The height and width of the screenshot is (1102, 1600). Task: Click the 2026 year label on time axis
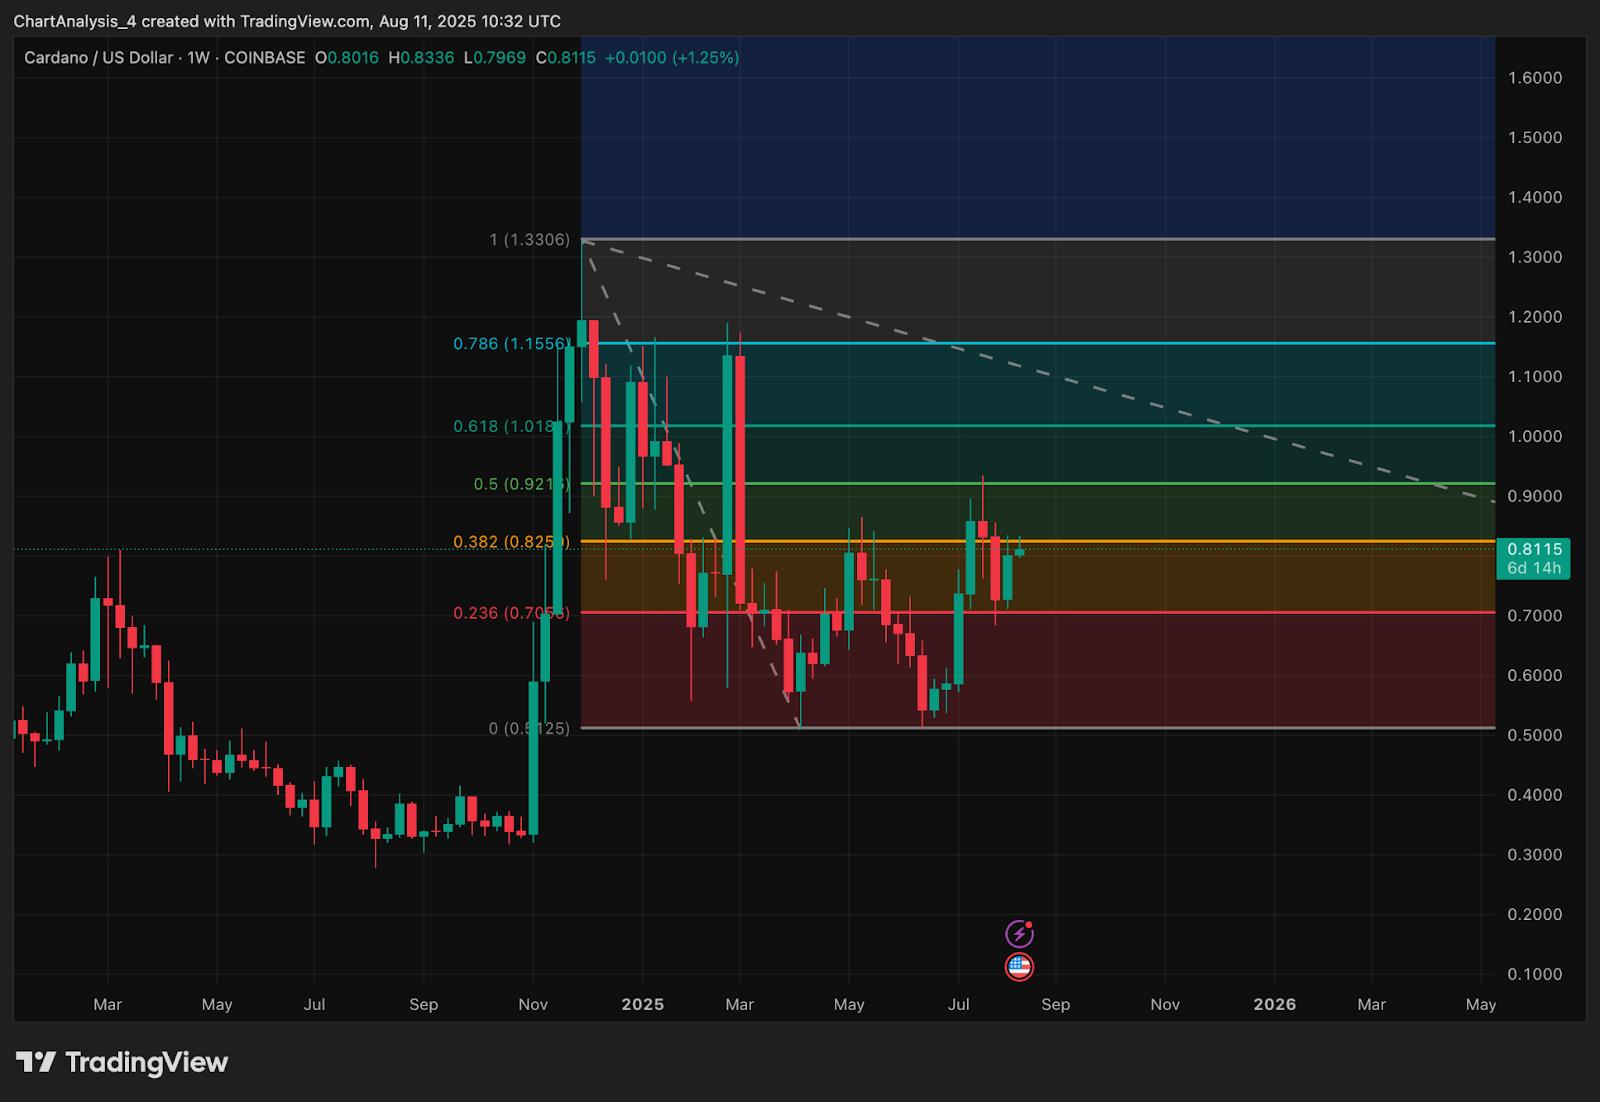click(1274, 1004)
